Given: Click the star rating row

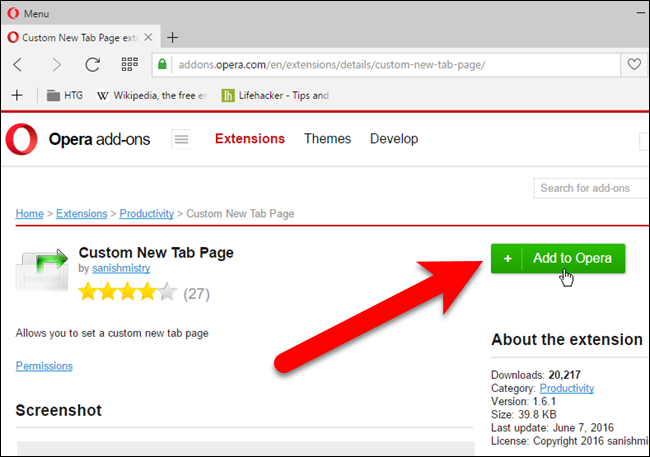Looking at the screenshot, I should (128, 292).
